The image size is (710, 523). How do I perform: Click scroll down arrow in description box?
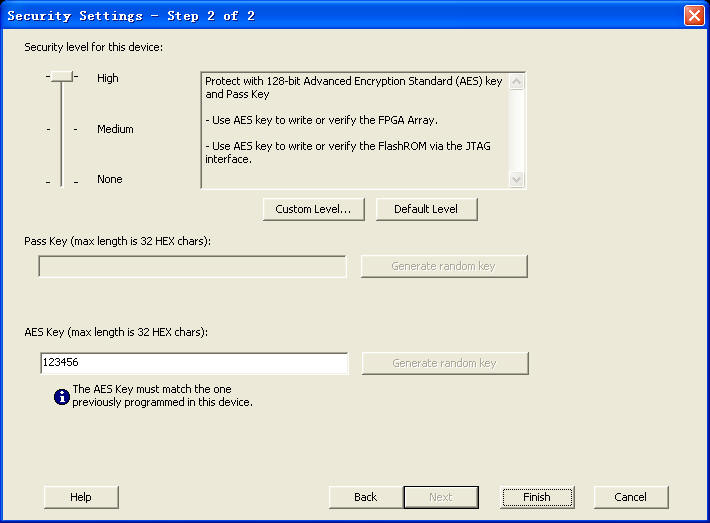[x=516, y=179]
